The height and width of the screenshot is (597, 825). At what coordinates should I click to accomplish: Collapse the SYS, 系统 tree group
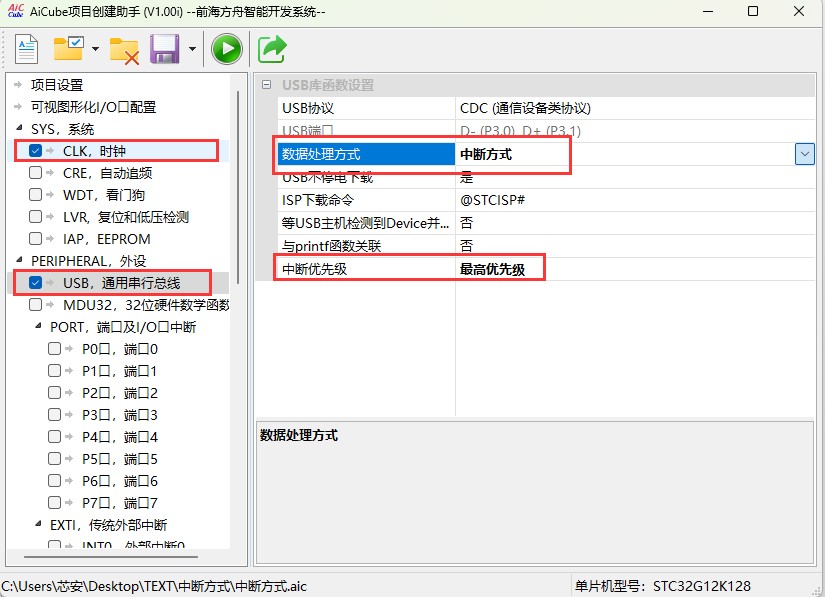pyautogui.click(x=19, y=127)
